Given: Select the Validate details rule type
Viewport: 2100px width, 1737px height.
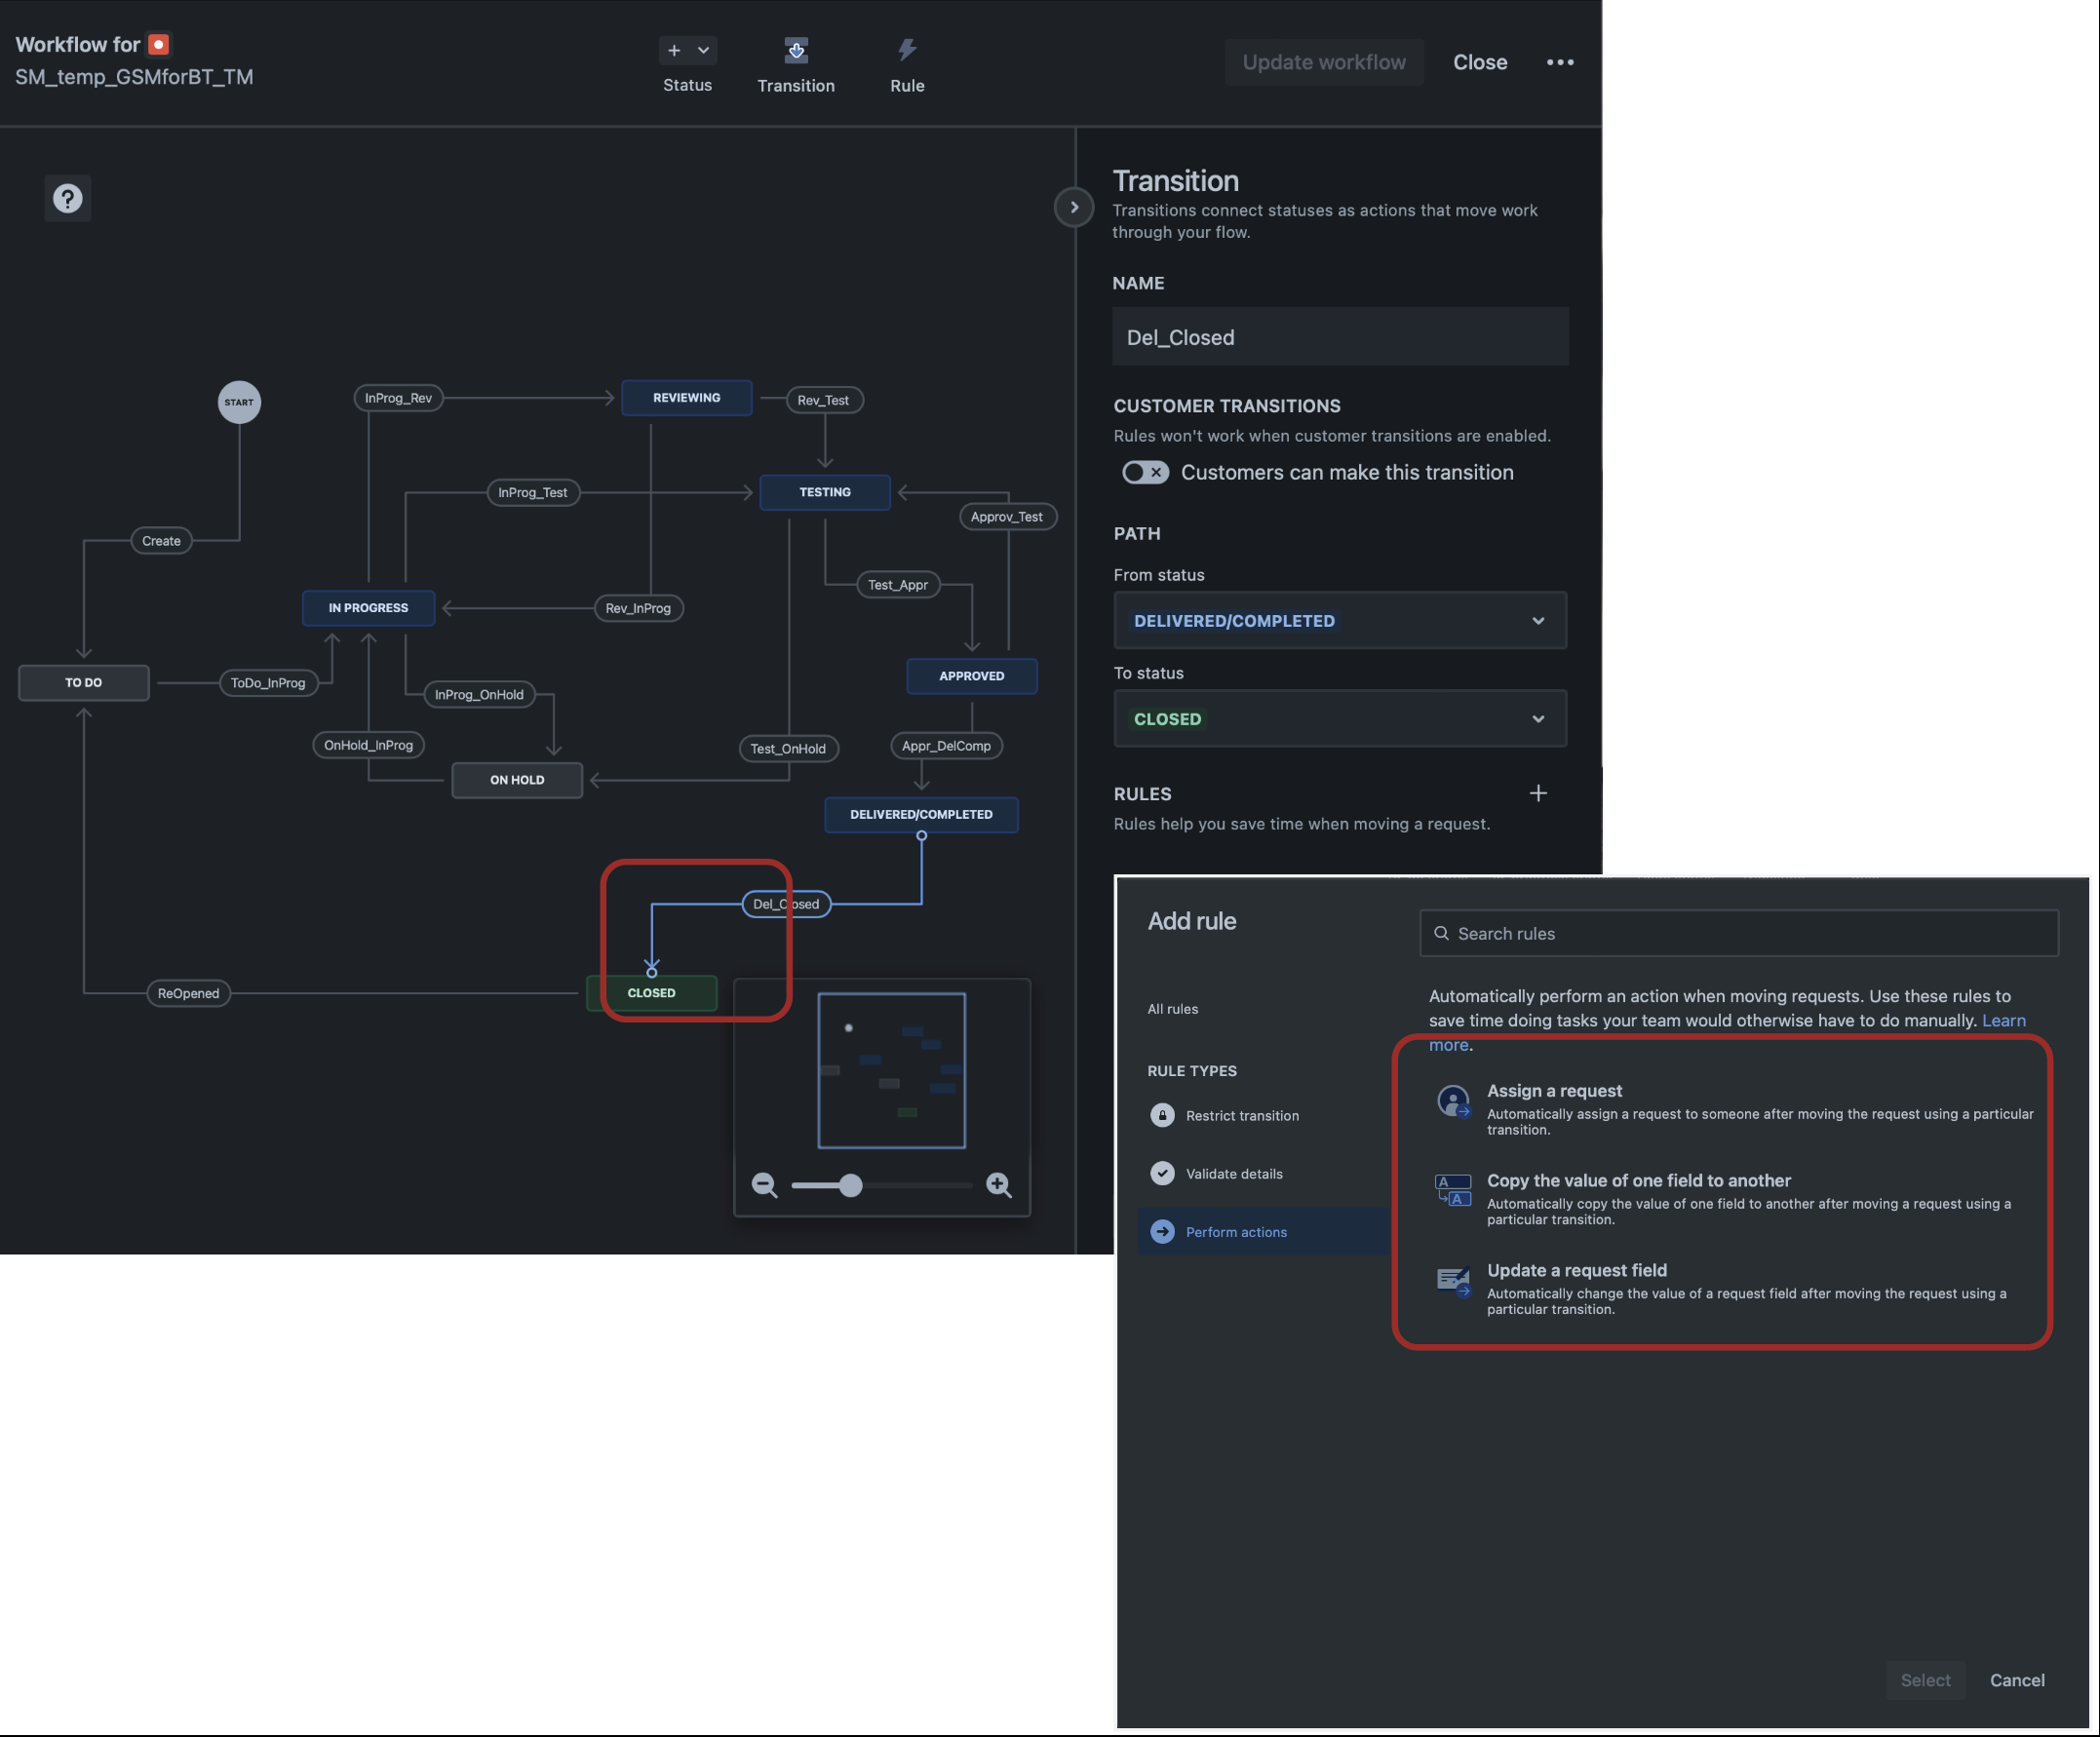Looking at the screenshot, I should (1233, 1173).
